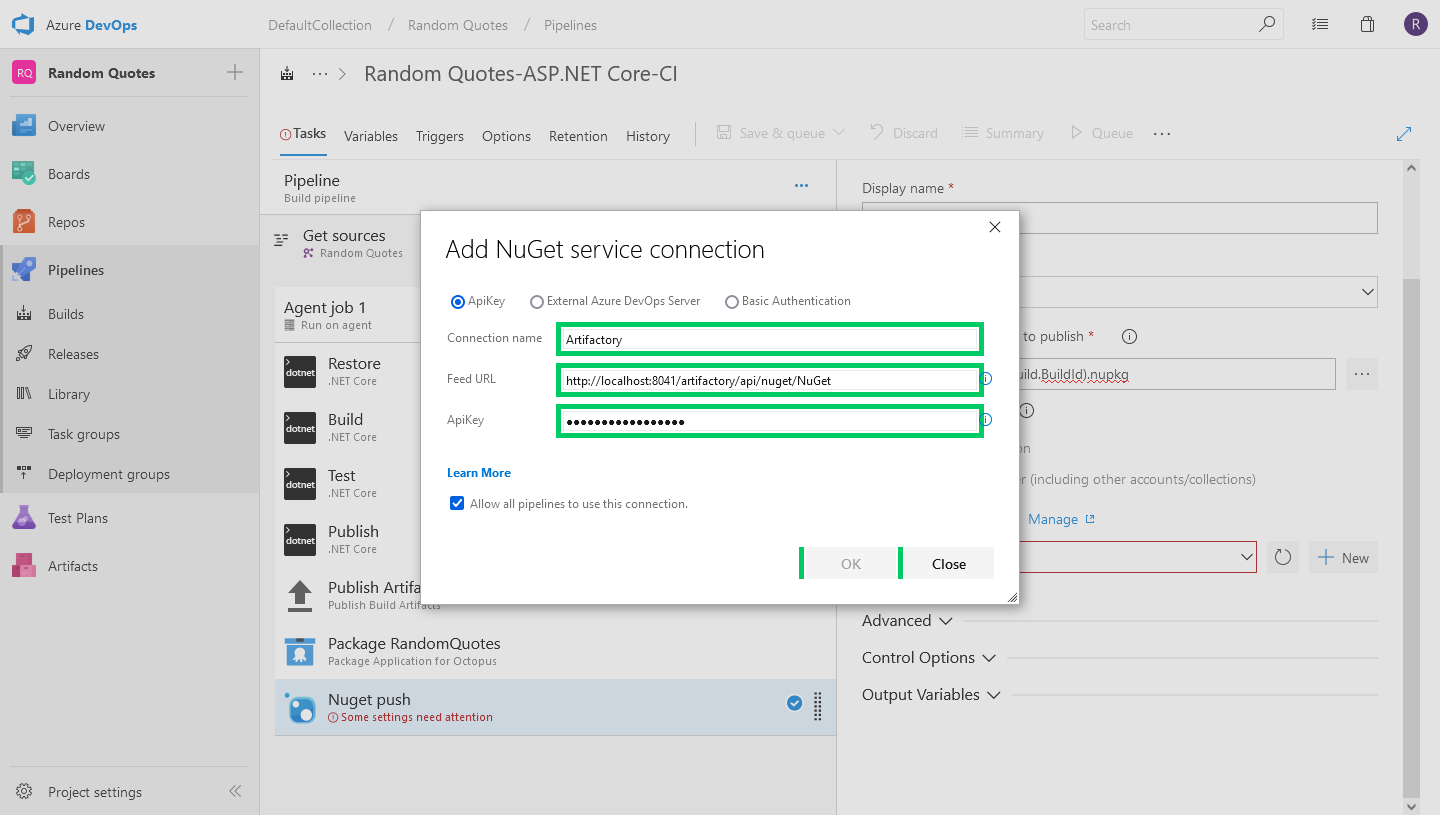
Task: Click the Azure DevOps logo icon
Action: point(23,25)
